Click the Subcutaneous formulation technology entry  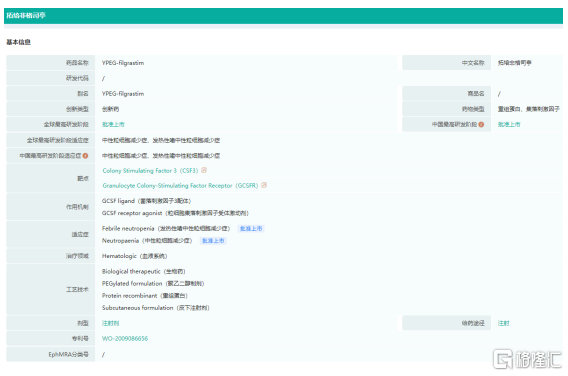point(156,308)
